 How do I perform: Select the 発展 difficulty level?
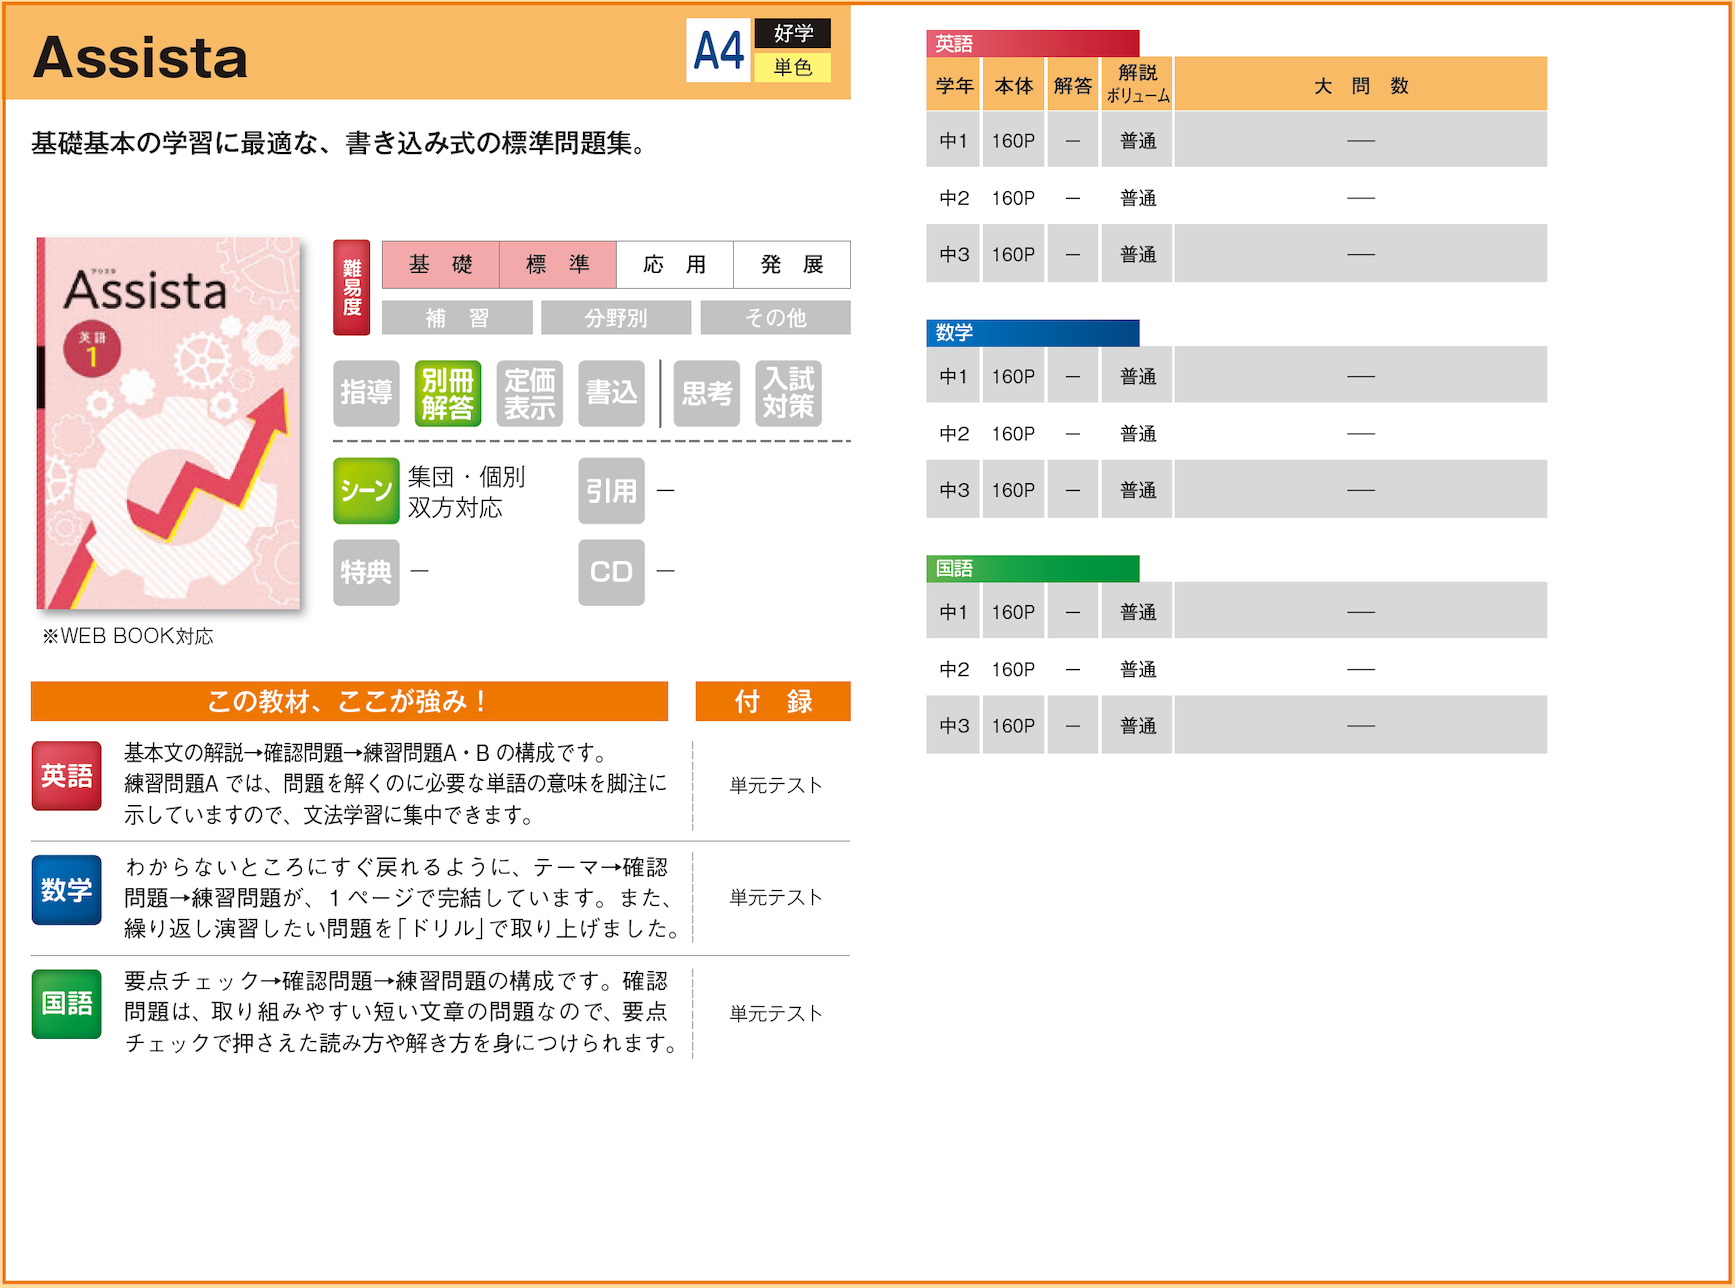click(x=792, y=265)
